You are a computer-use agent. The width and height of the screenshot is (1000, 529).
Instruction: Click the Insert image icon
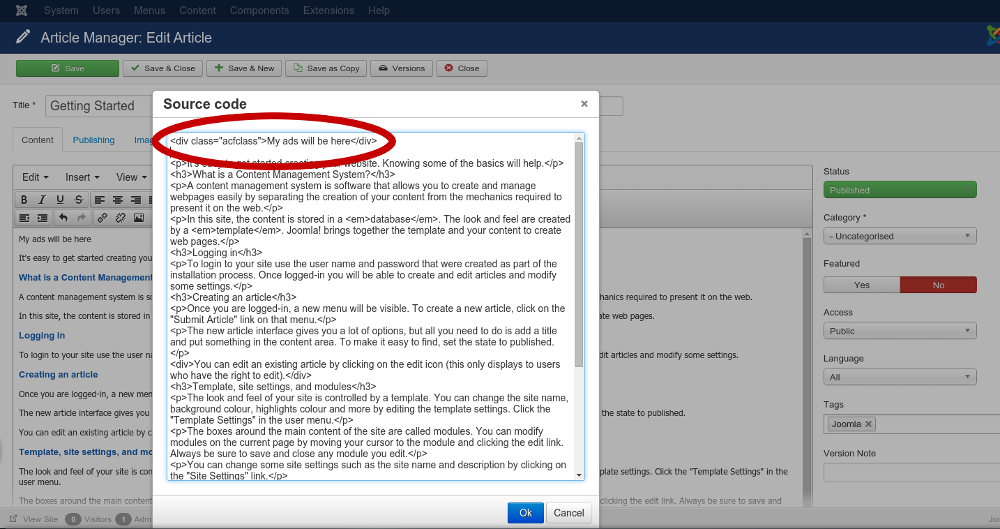(139, 217)
